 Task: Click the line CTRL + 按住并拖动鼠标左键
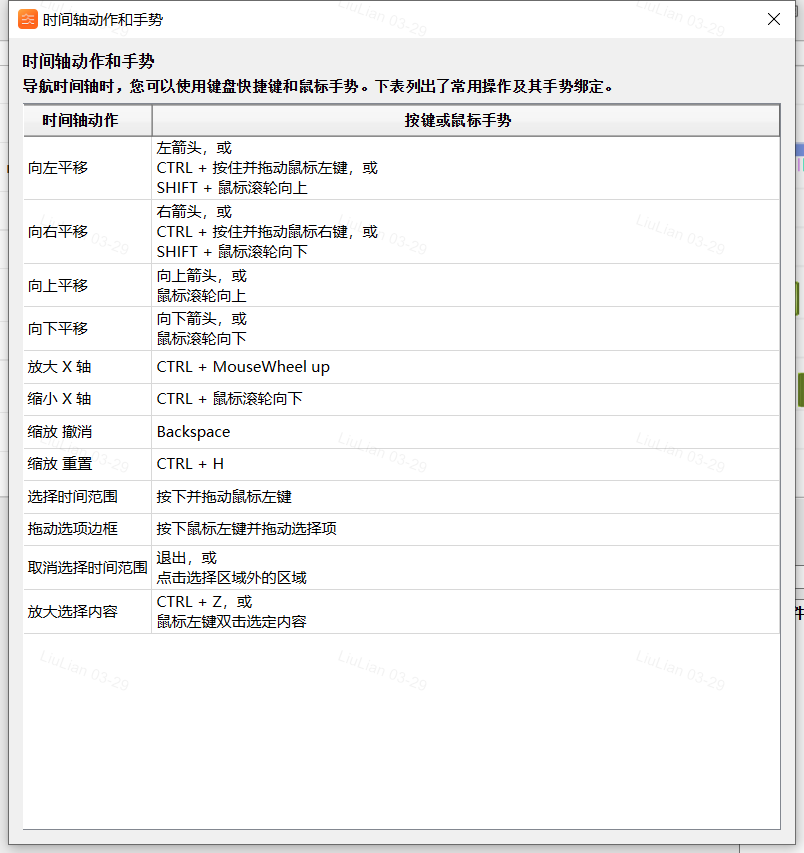point(267,168)
